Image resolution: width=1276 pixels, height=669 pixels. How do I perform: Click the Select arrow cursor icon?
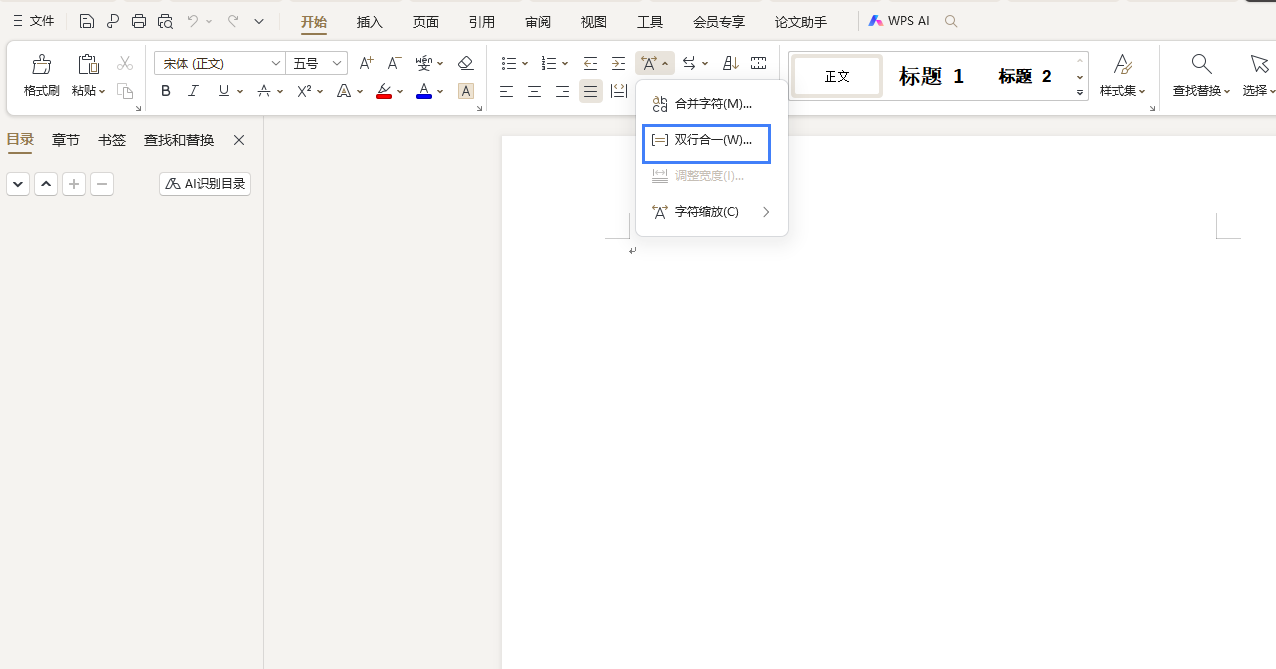coord(1259,64)
